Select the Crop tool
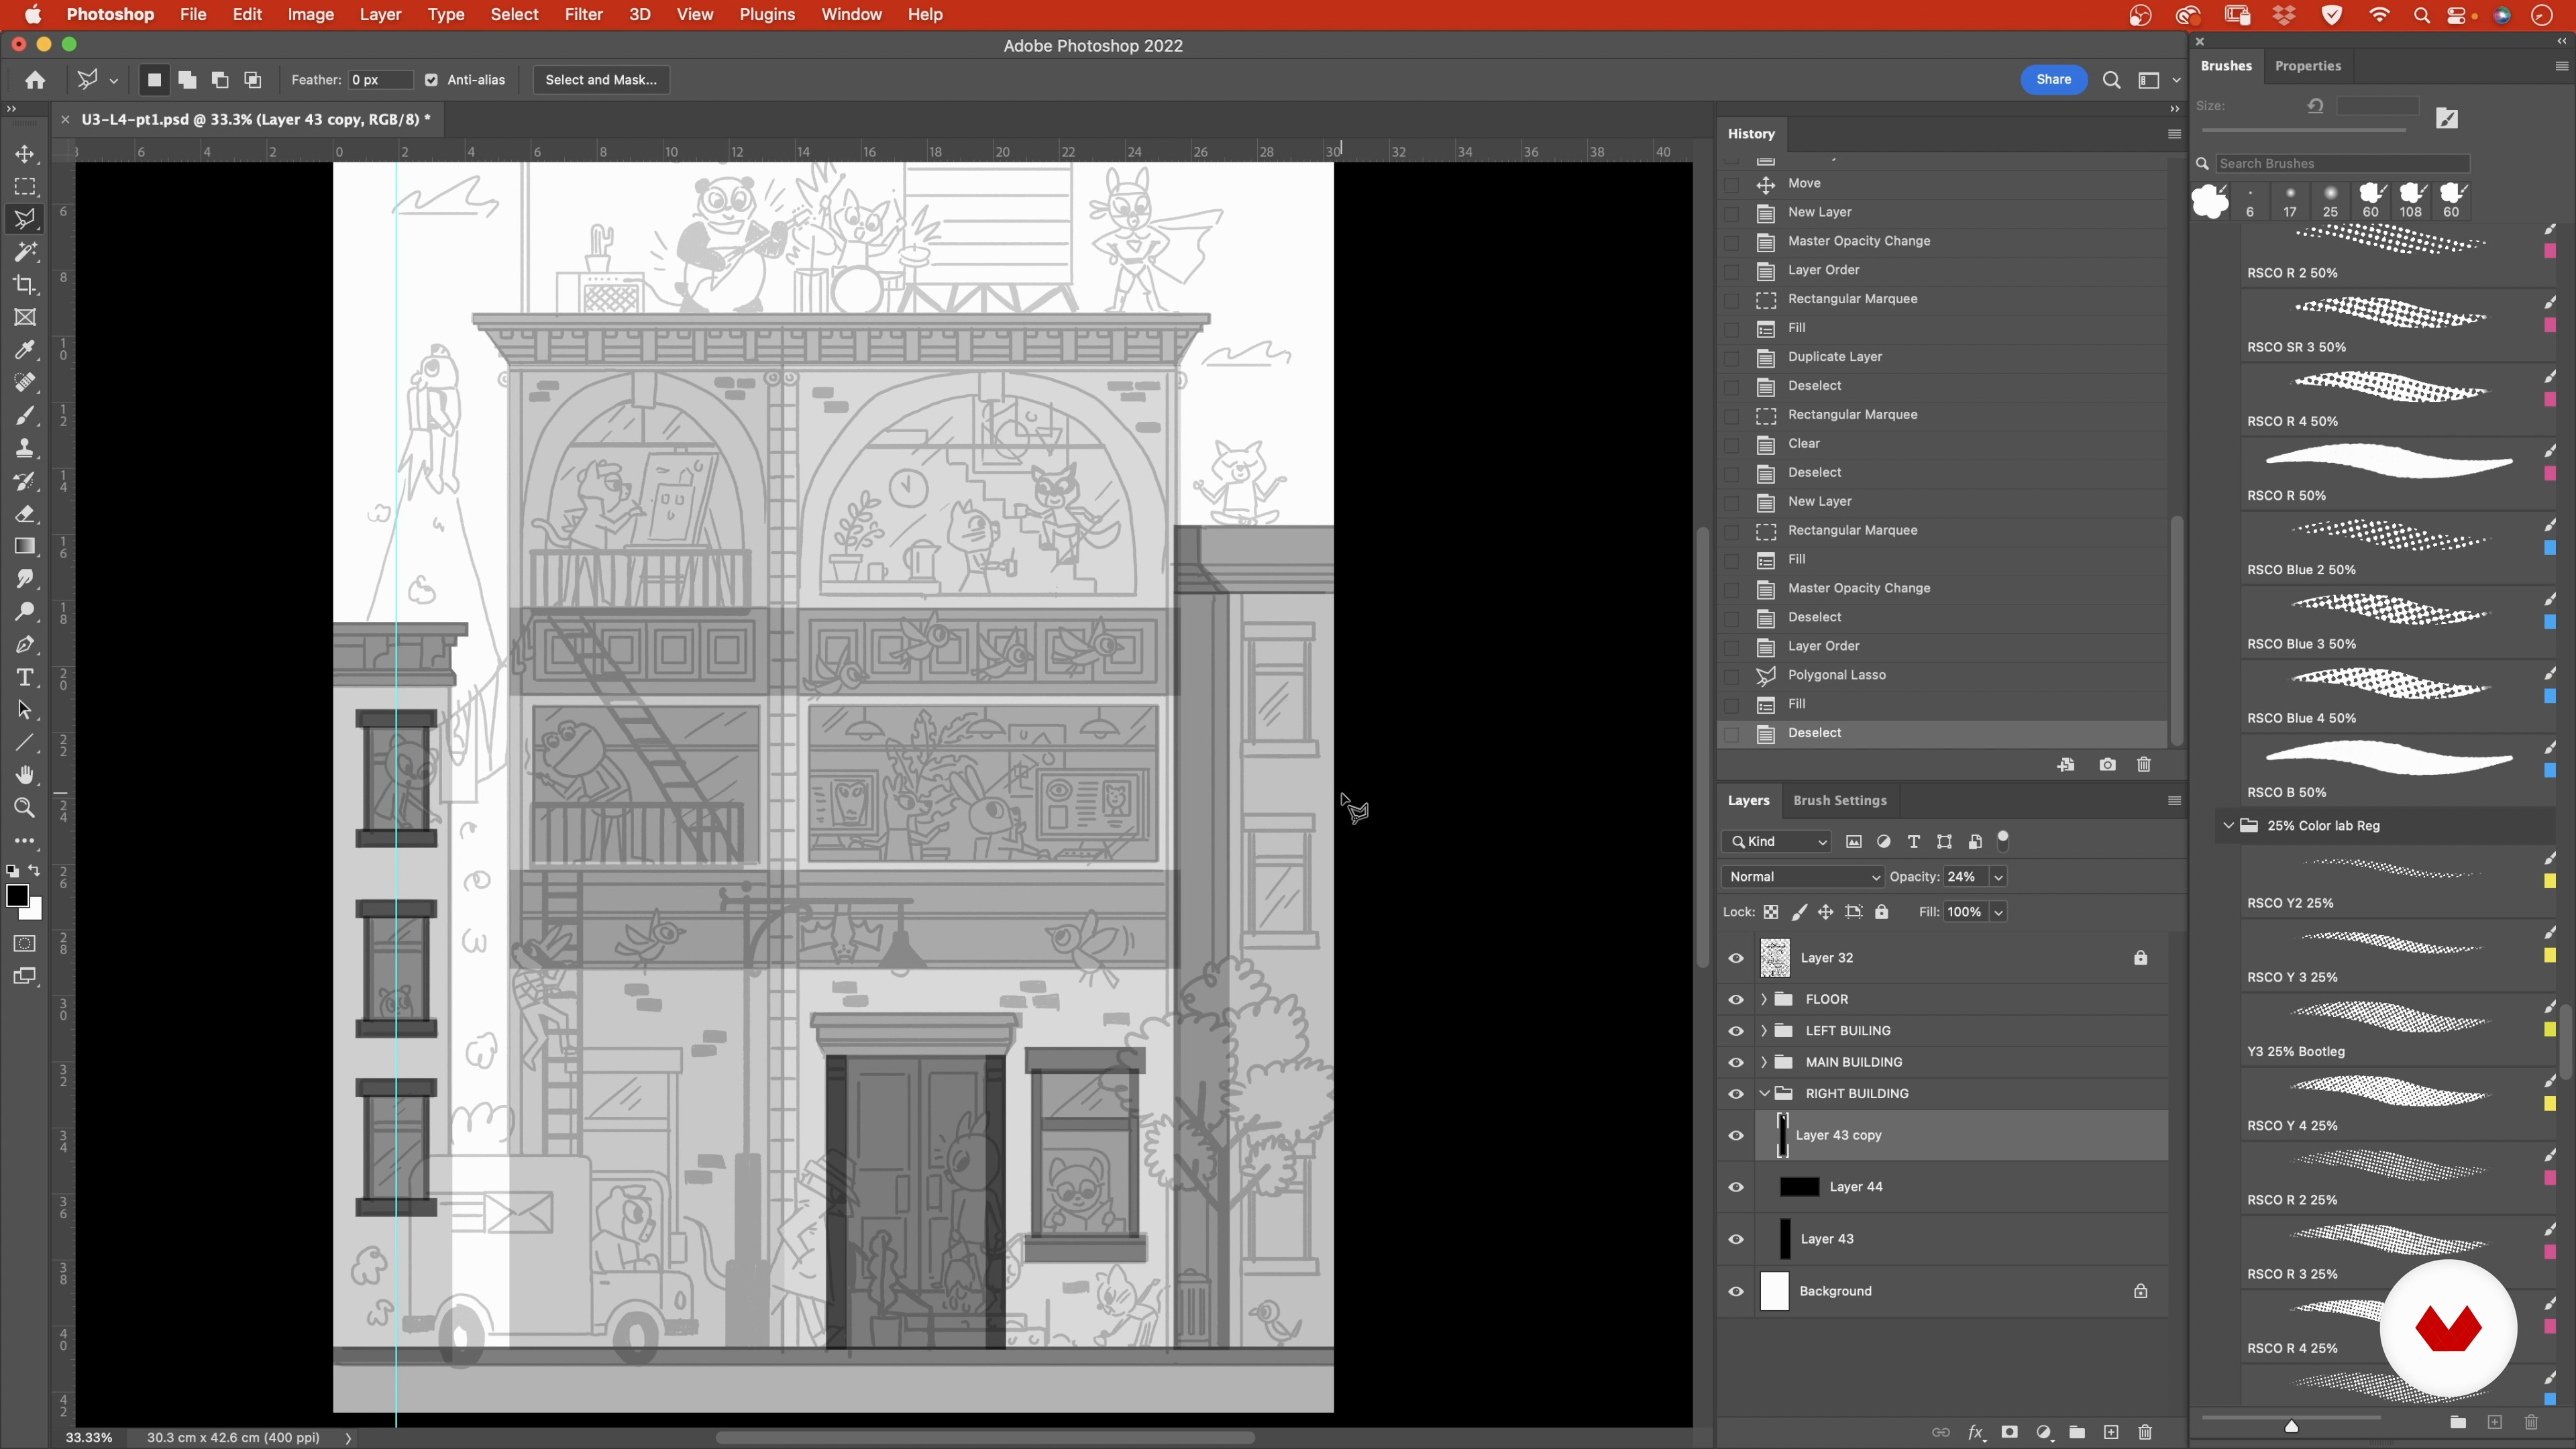The image size is (2576, 1449). pyautogui.click(x=25, y=285)
